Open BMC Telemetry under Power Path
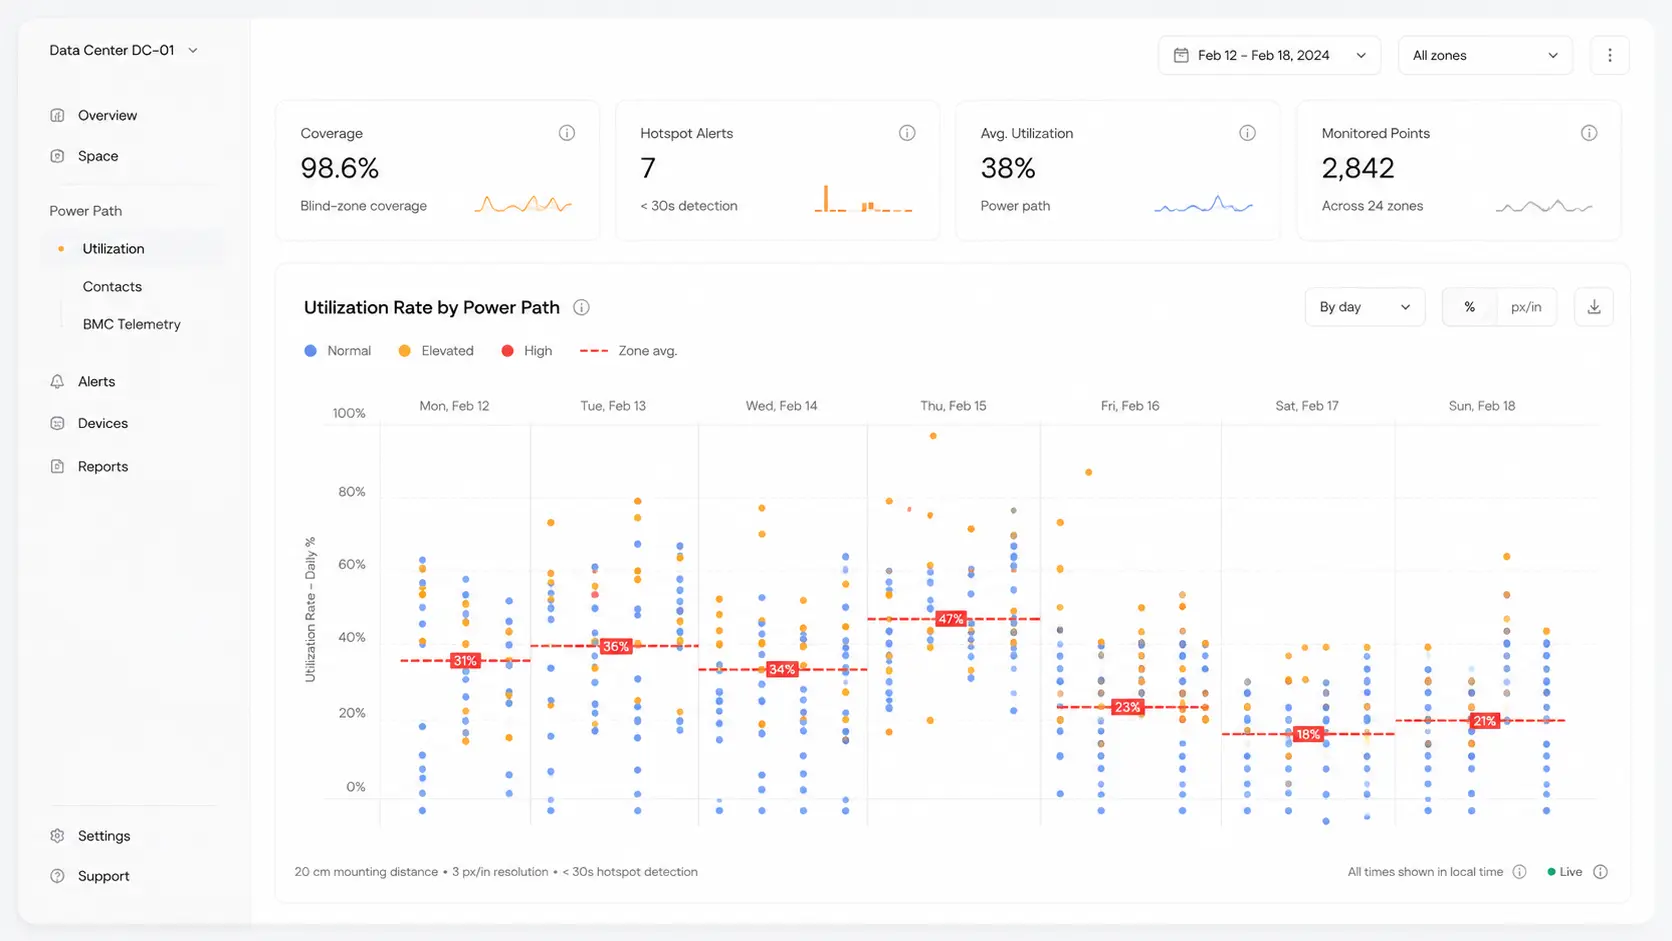Viewport: 1672px width, 941px height. pos(132,324)
